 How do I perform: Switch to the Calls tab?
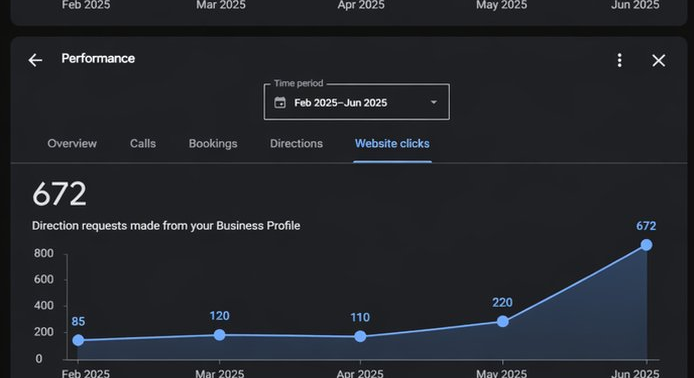coord(143,143)
